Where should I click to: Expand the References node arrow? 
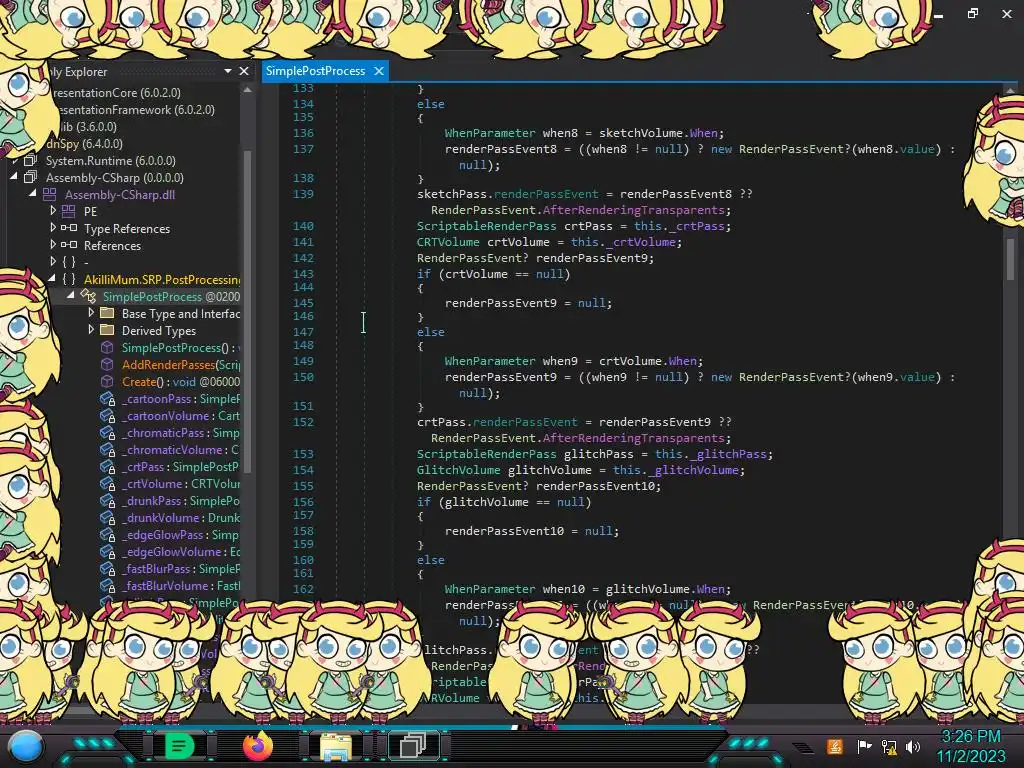click(54, 244)
